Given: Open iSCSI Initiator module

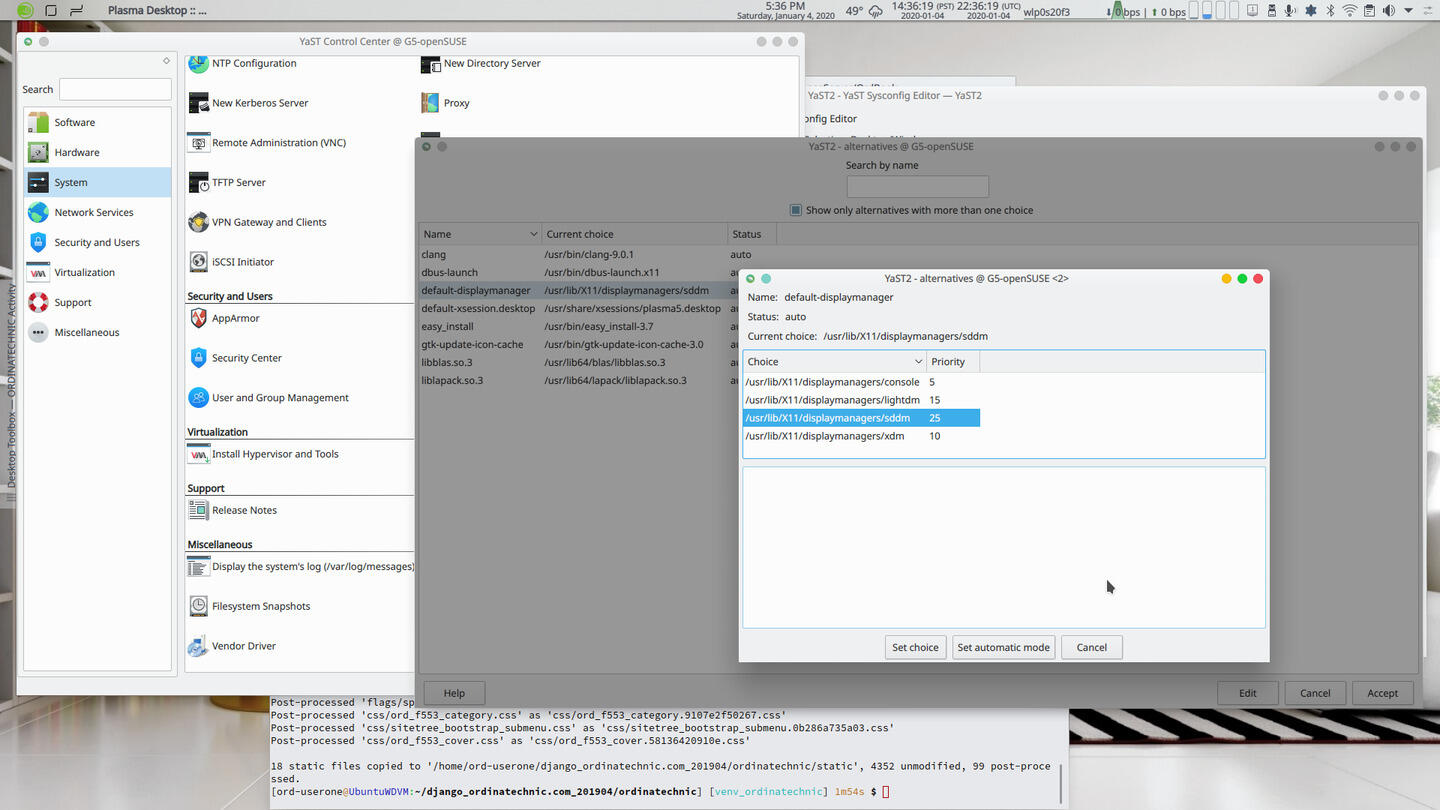Looking at the screenshot, I should 231,262.
